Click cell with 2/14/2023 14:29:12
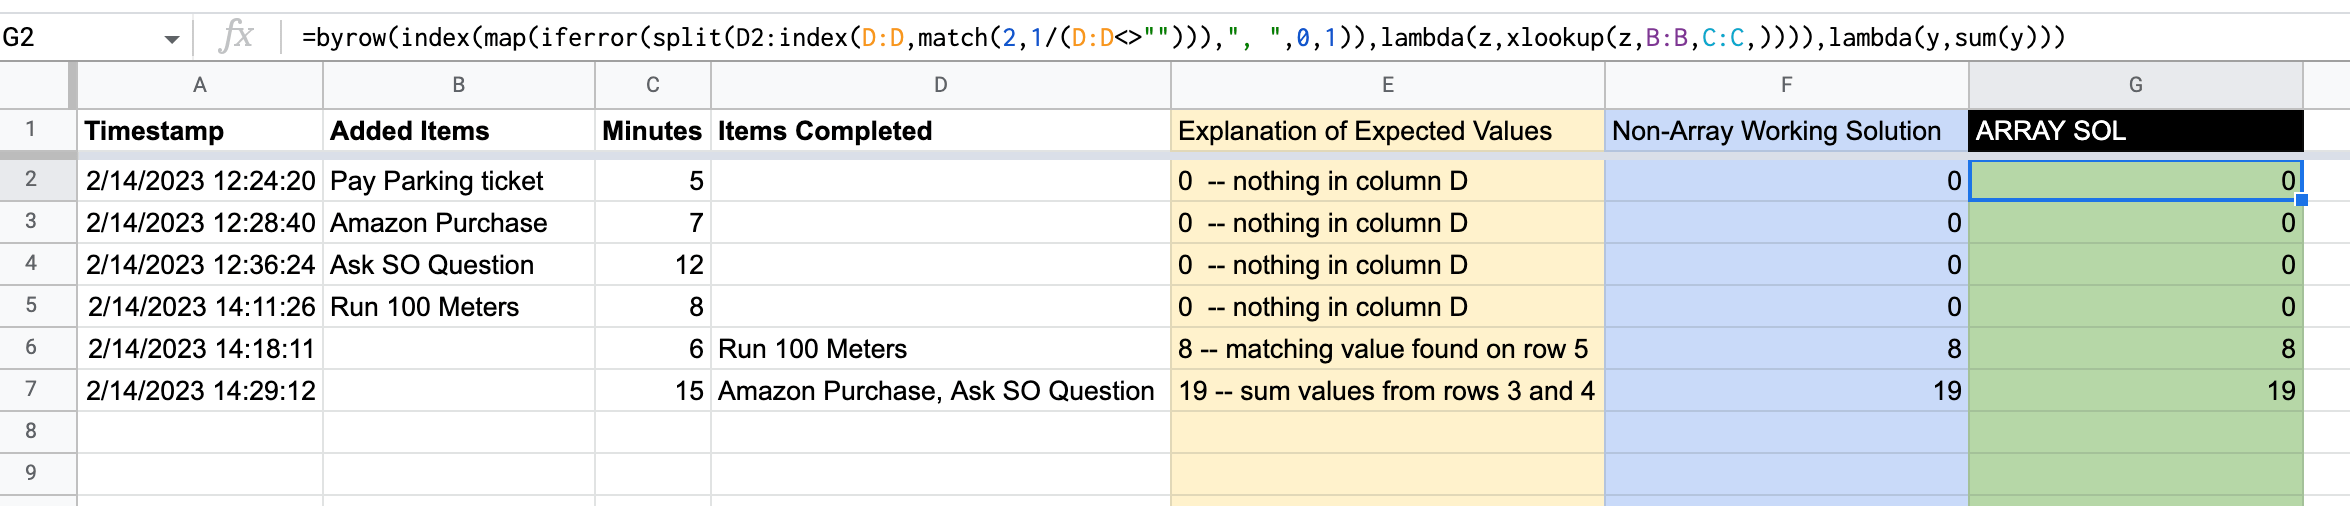Viewport: 2350px width, 506px height. click(200, 391)
